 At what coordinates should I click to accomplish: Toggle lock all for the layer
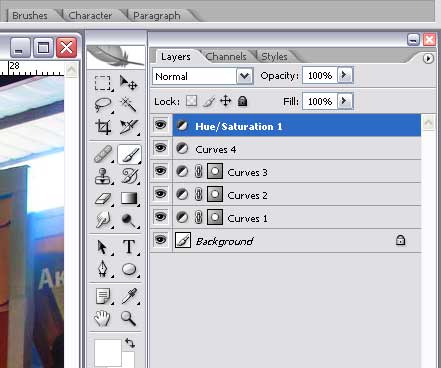pos(243,101)
